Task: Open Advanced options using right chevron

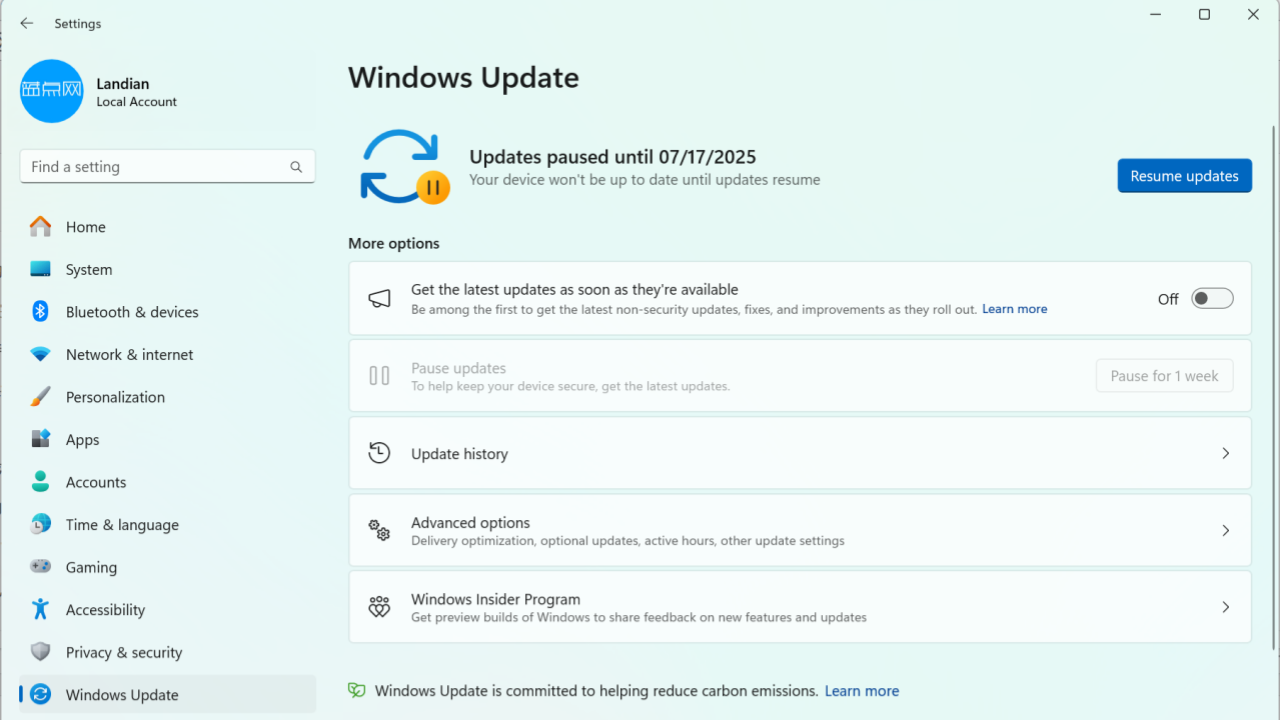Action: (1226, 531)
